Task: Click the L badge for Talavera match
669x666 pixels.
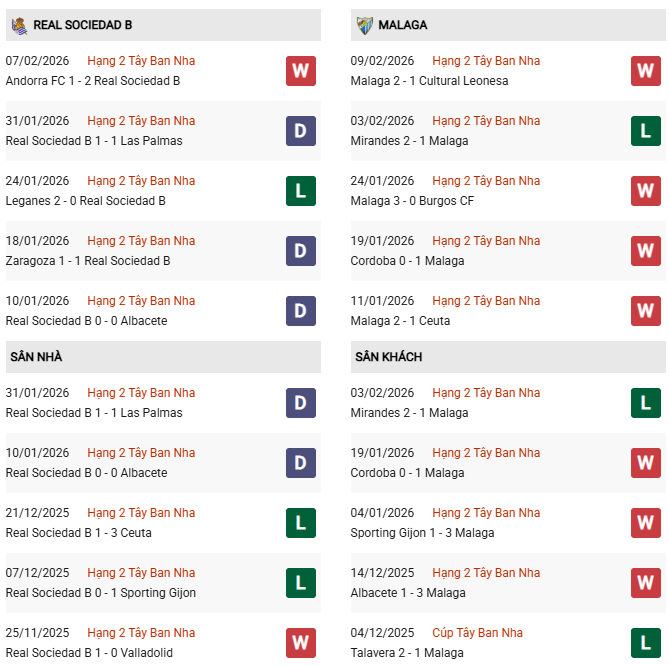Action: point(646,643)
